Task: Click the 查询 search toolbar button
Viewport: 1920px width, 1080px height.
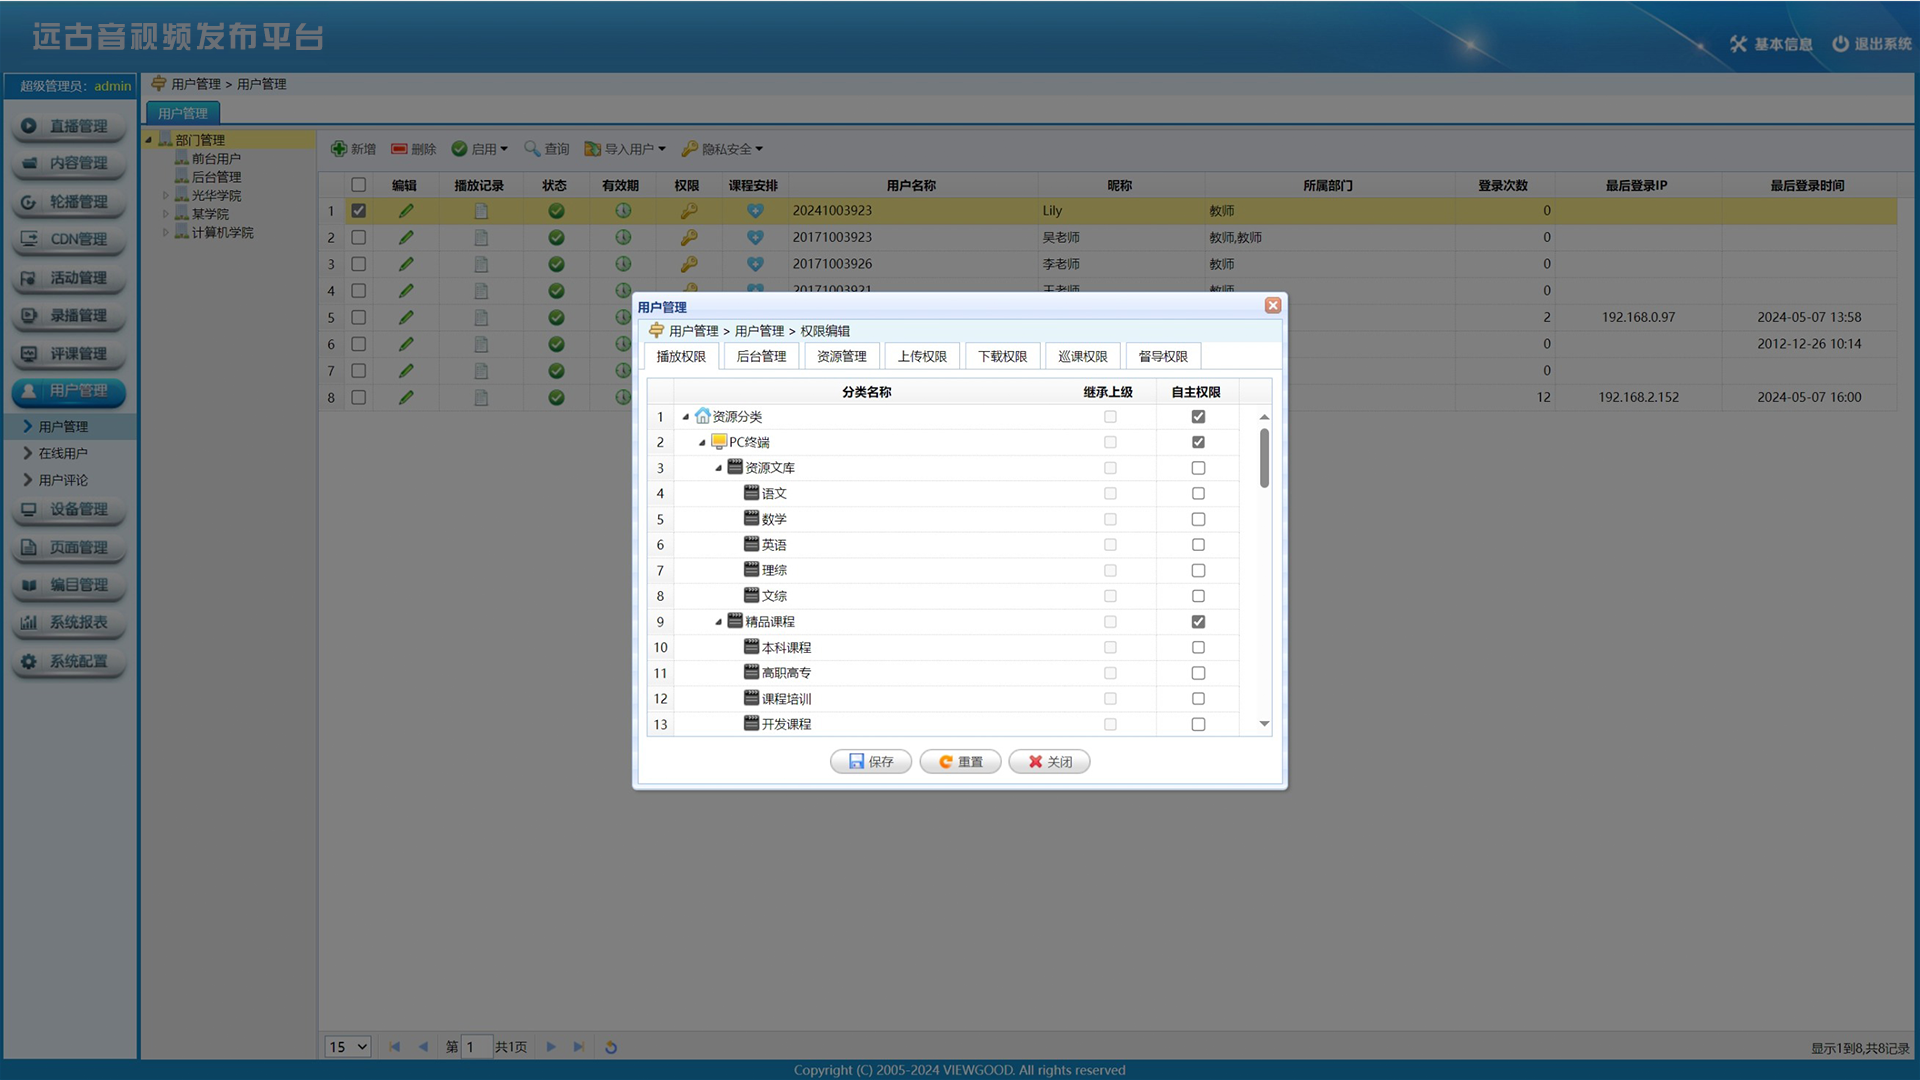Action: tap(546, 149)
